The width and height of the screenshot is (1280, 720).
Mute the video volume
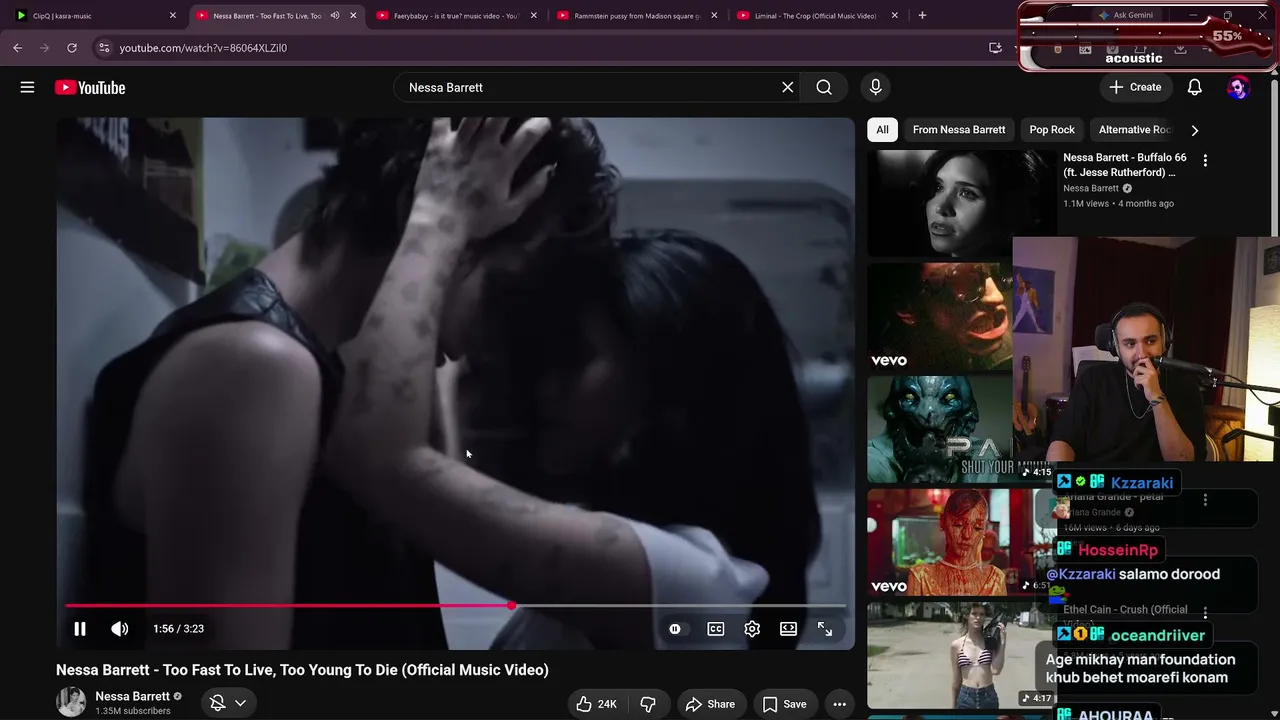pyautogui.click(x=120, y=629)
